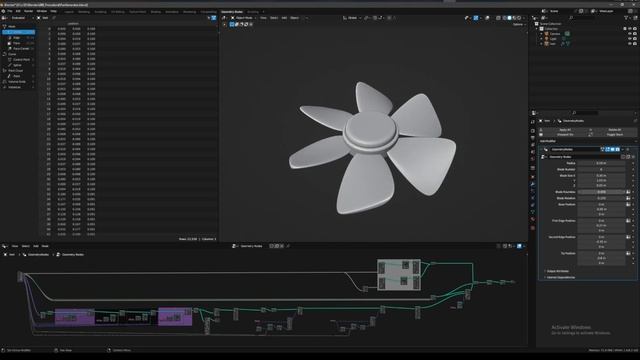The width and height of the screenshot is (640, 360).
Task: Toggle modifier display in render
Action: click(x=617, y=149)
